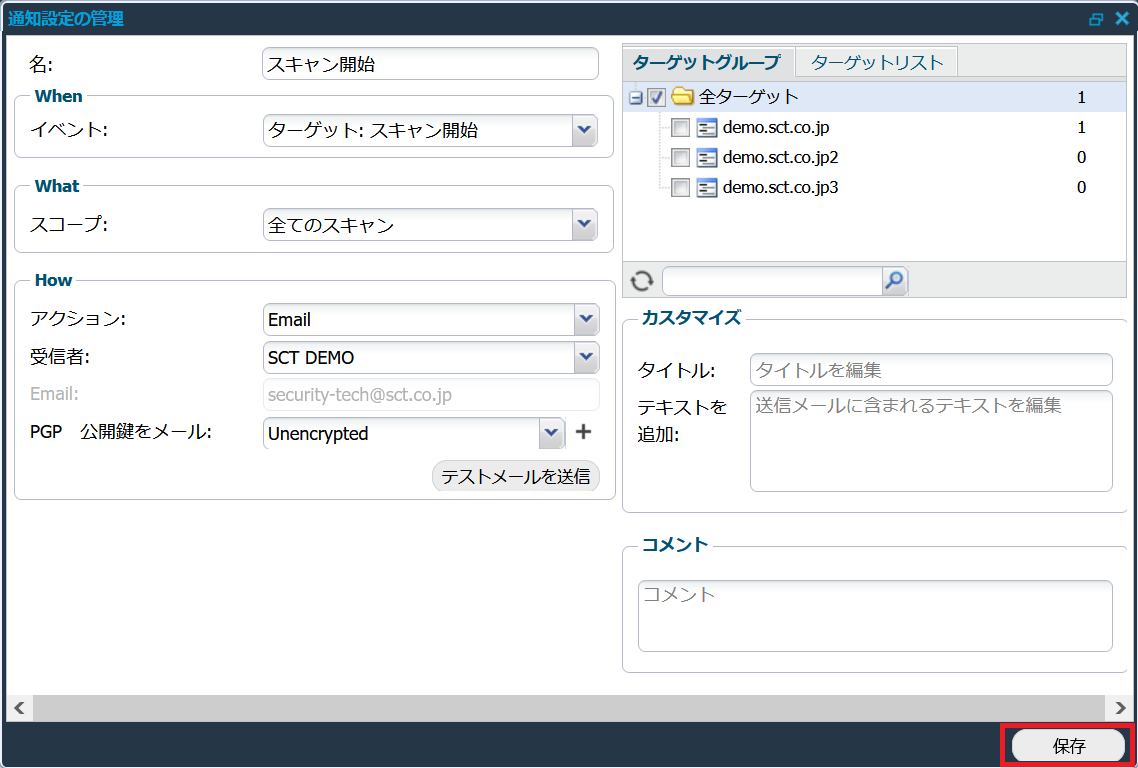This screenshot has height=768, width=1138.
Task: Check the demo.sct.co.jp checkbox
Action: pyautogui.click(x=680, y=128)
